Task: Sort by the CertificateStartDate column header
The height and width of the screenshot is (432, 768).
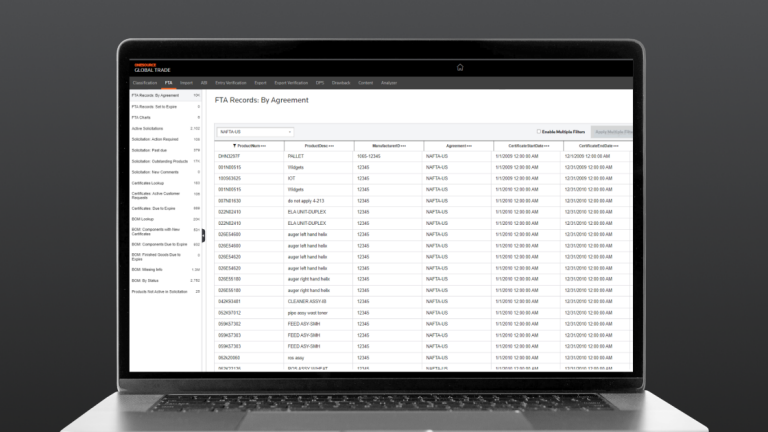Action: pyautogui.click(x=529, y=146)
